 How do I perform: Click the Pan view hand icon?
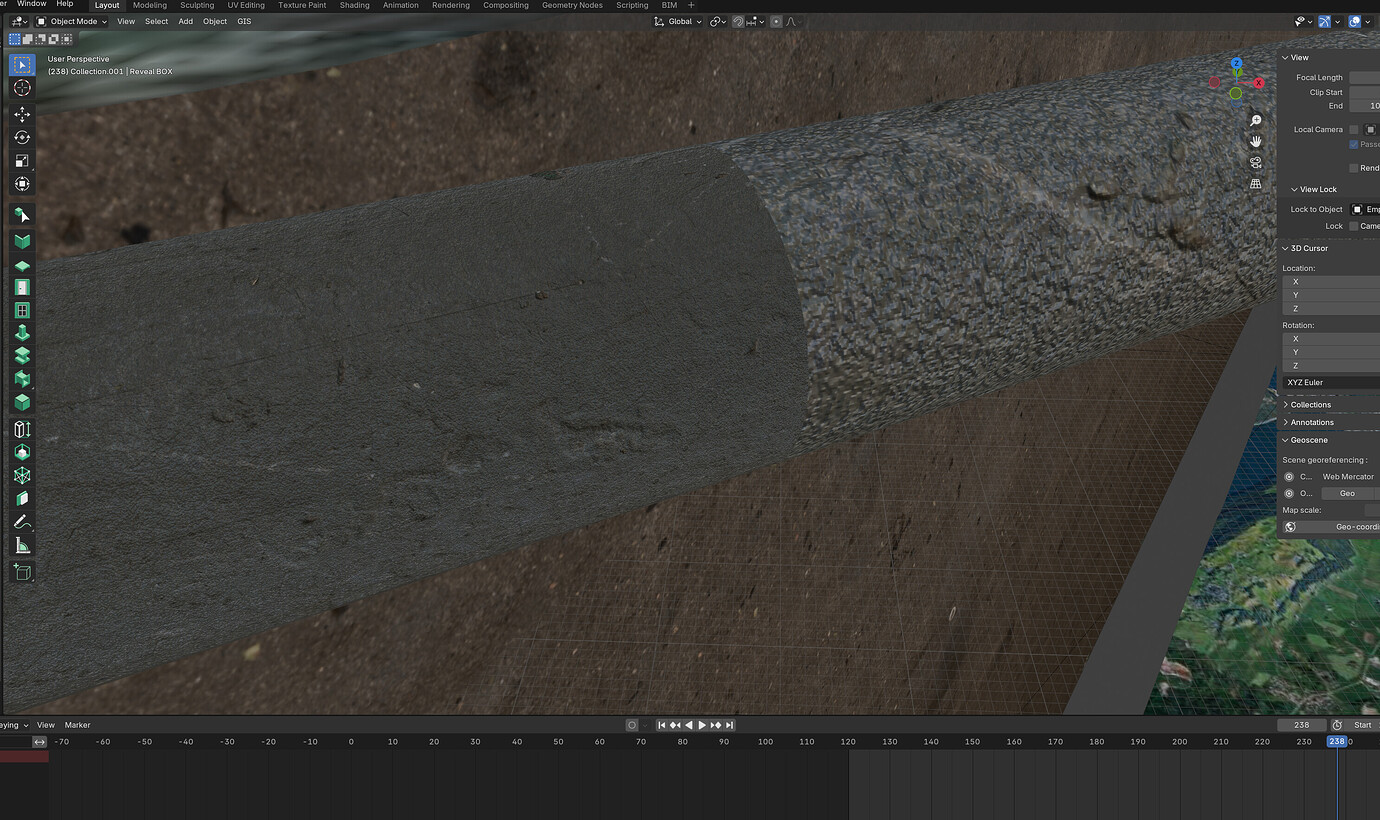[1256, 141]
